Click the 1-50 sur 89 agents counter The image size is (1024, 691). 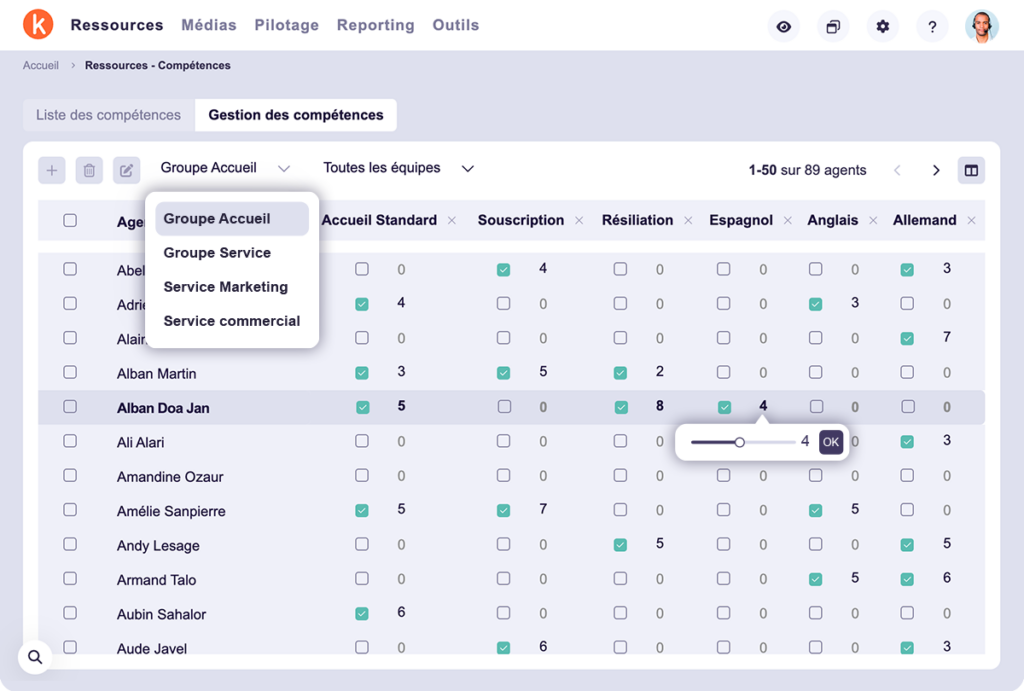pyautogui.click(x=807, y=170)
